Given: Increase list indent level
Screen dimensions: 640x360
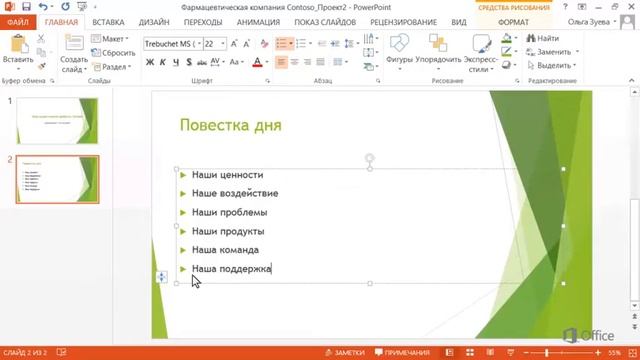Looking at the screenshot, I should 335,43.
